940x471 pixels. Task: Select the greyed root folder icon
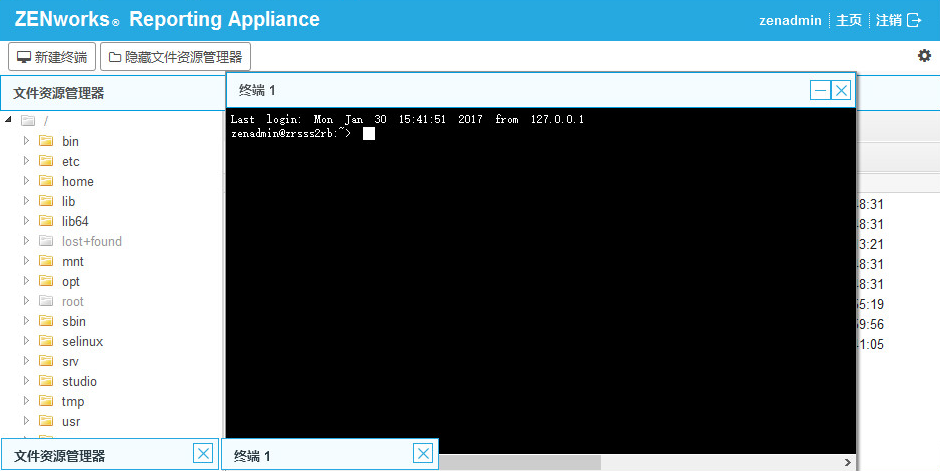[x=46, y=301]
